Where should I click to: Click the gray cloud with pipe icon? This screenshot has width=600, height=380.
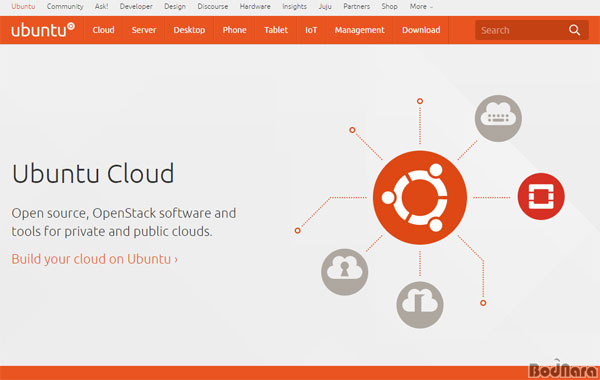tap(420, 305)
